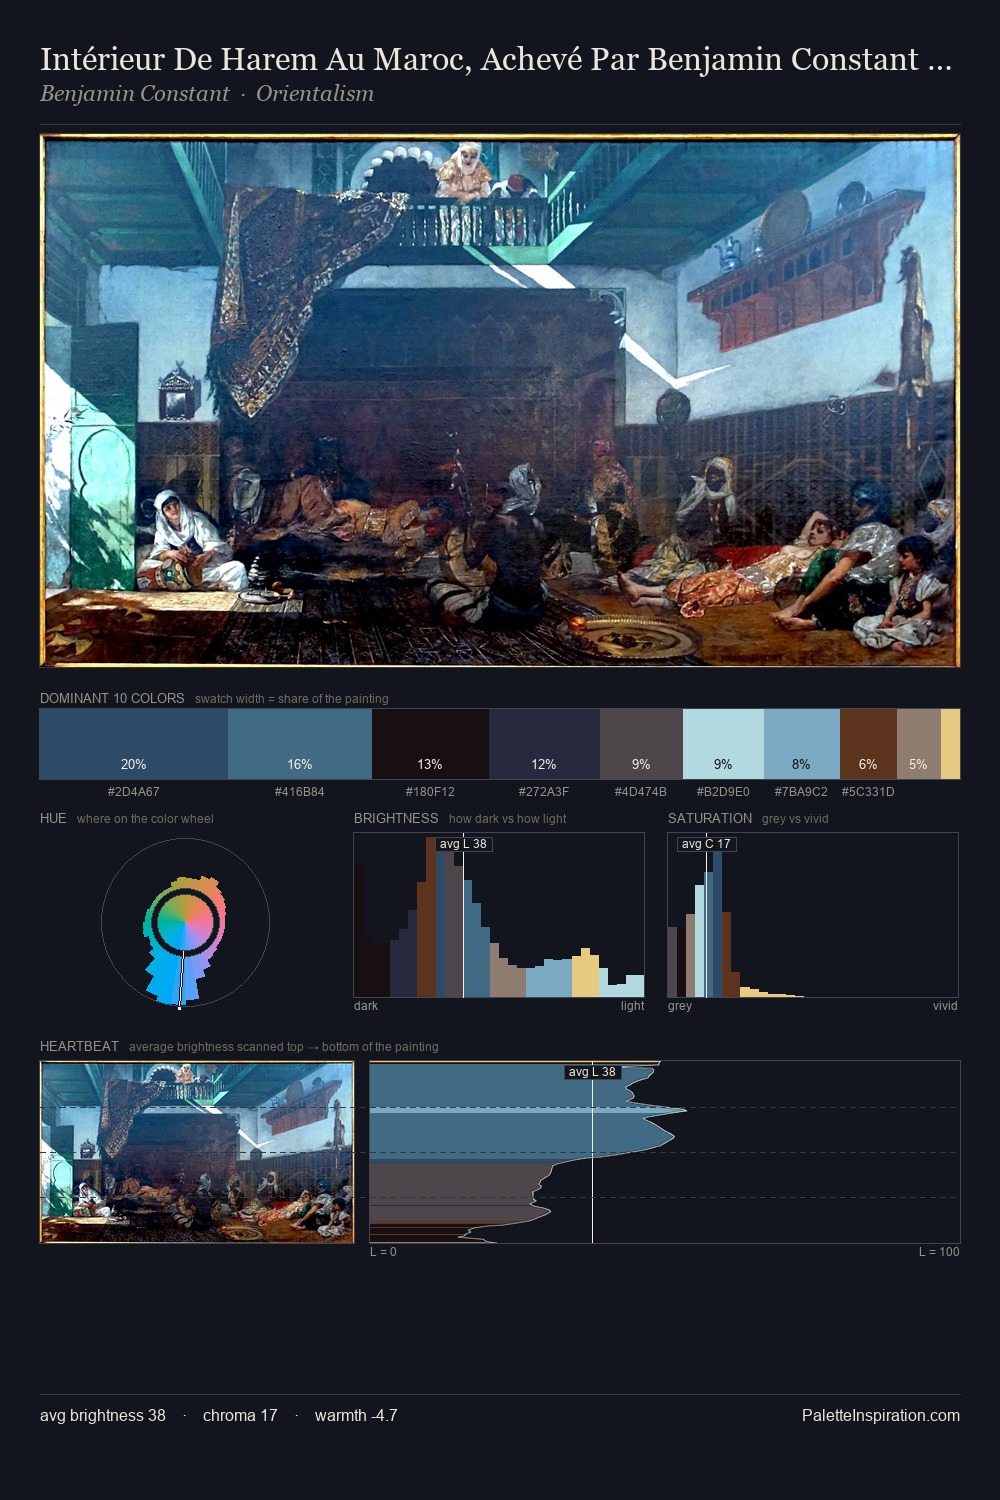Click the 'HUE' section heading
1000x1500 pixels.
[x=53, y=818]
